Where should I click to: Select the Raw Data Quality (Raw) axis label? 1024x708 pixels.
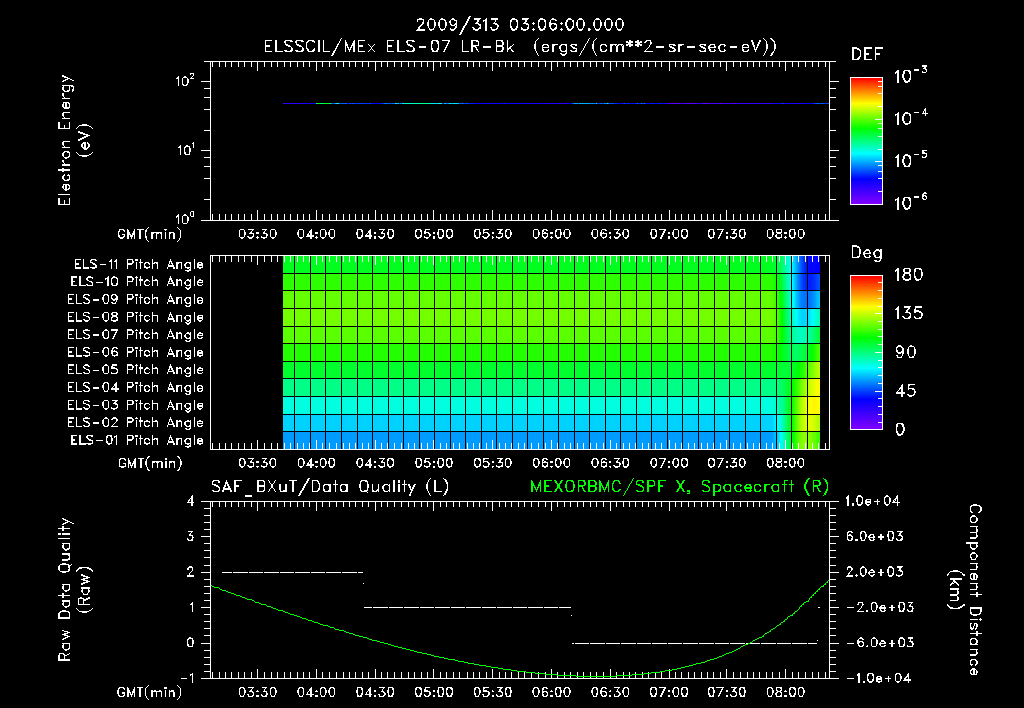point(74,590)
